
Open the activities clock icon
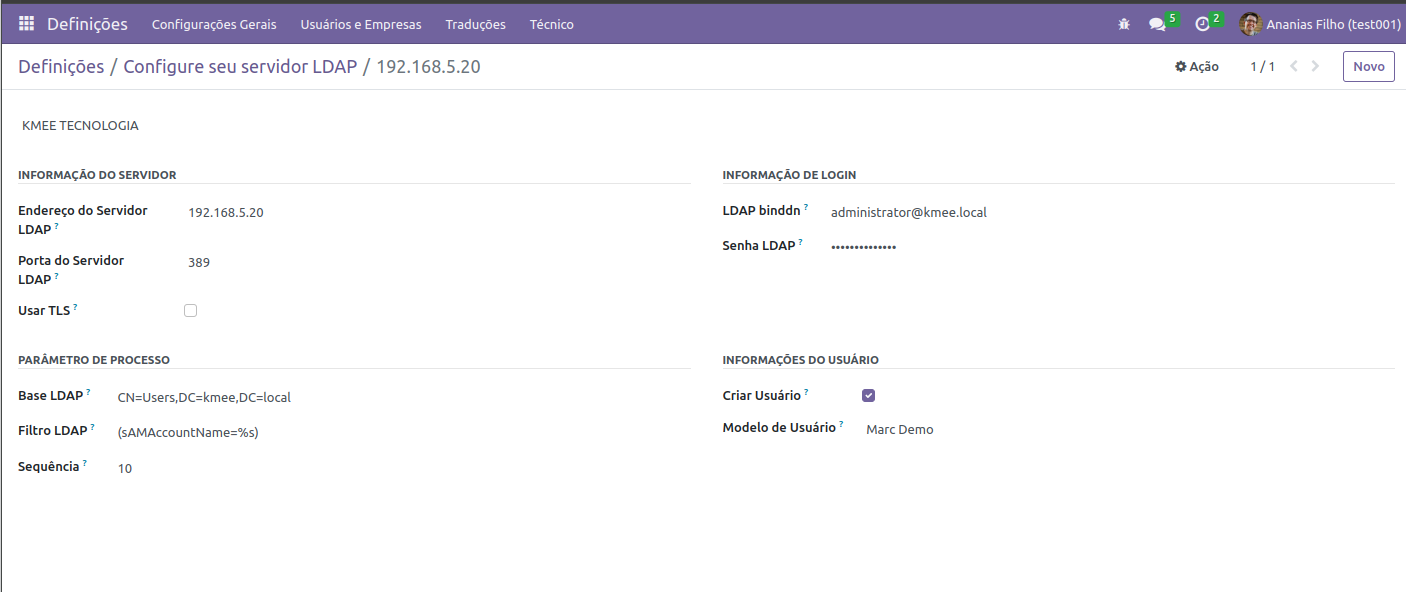click(1202, 24)
